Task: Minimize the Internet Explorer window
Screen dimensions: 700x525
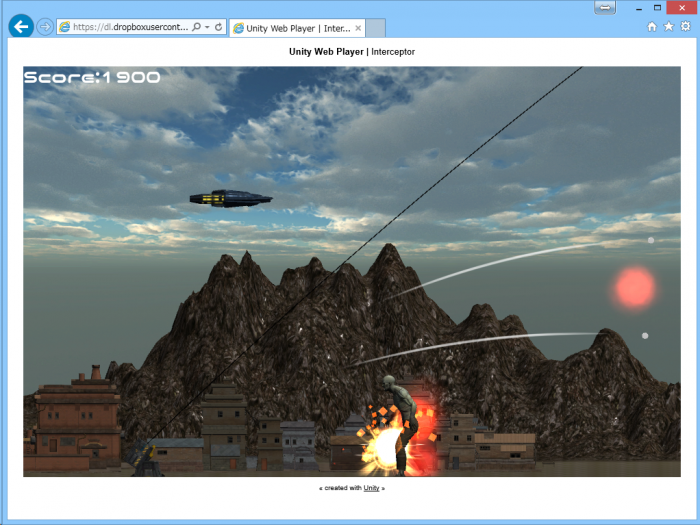Action: point(639,8)
